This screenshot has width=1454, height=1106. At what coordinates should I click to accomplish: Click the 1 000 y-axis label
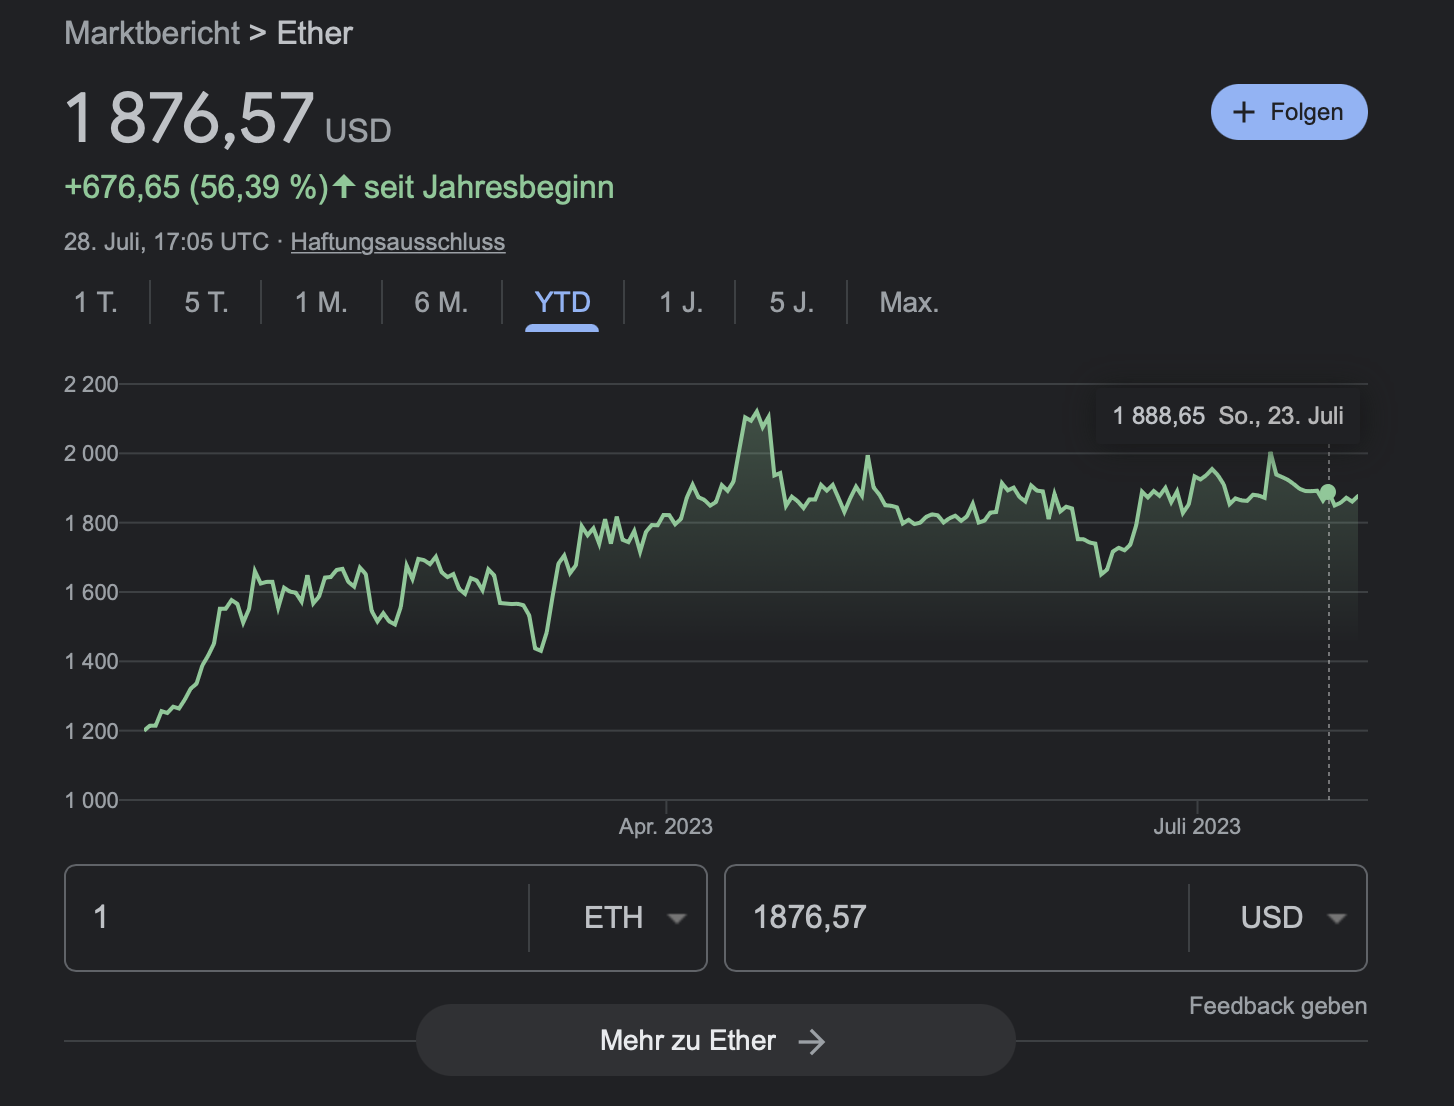pos(91,801)
